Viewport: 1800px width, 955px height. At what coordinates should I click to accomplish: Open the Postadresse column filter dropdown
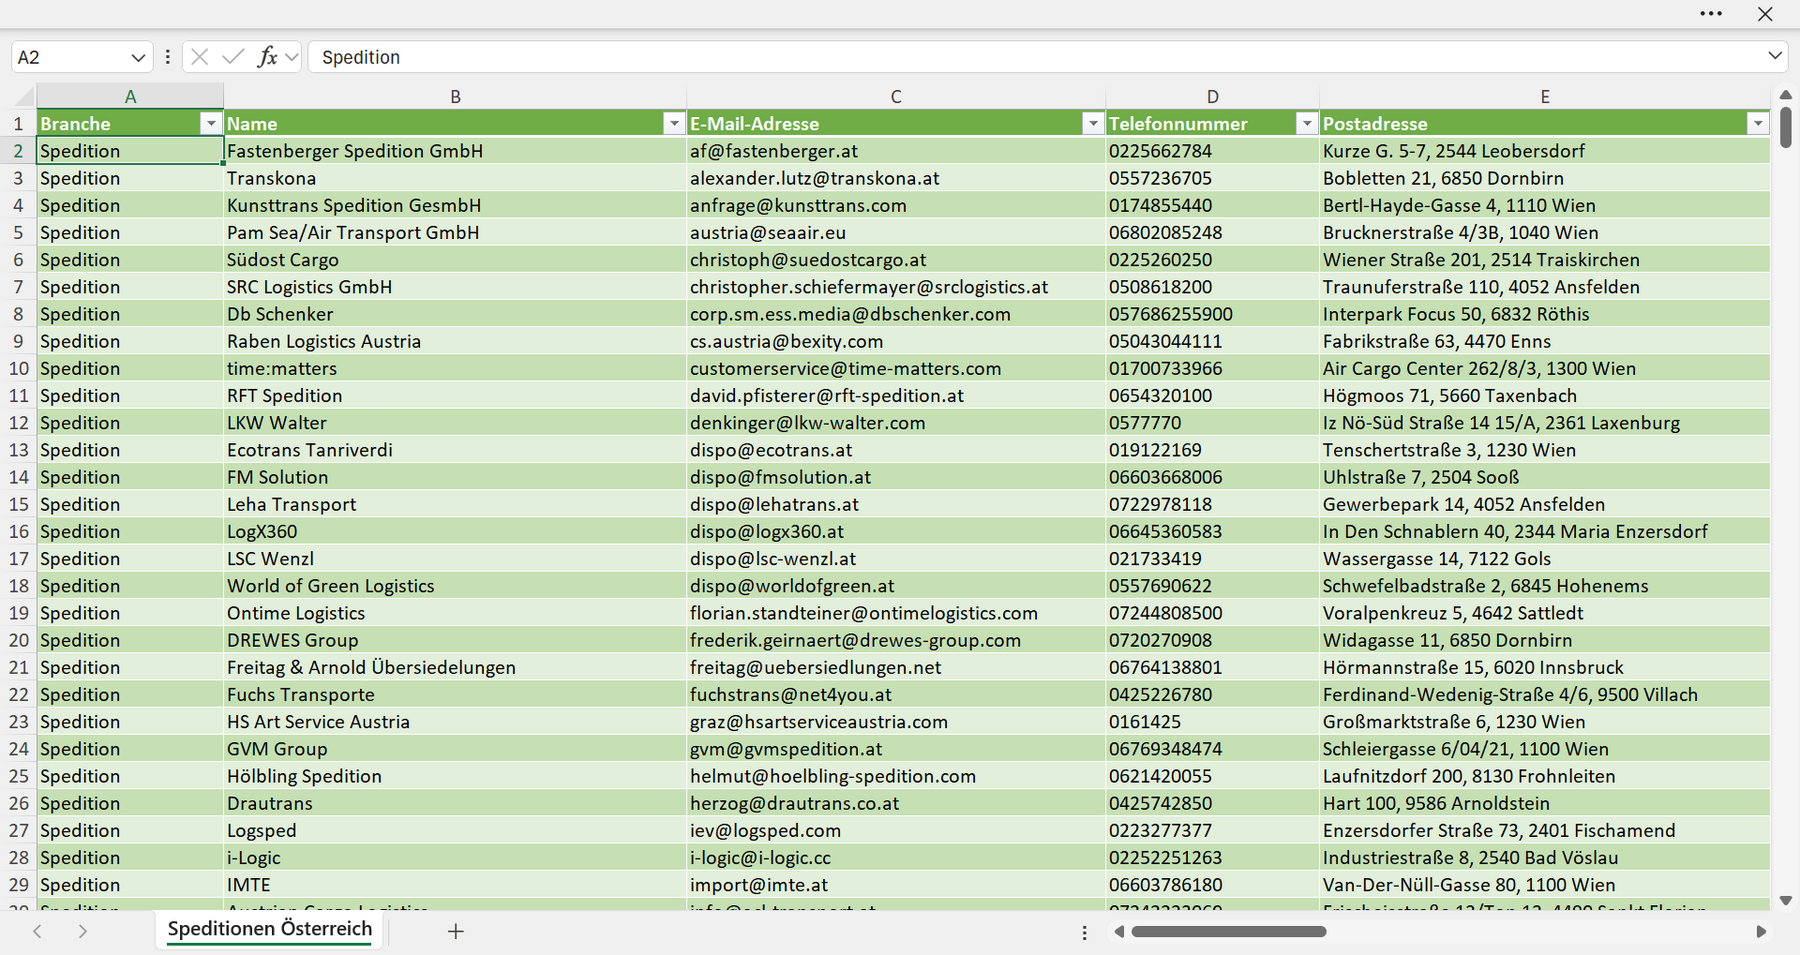1758,123
